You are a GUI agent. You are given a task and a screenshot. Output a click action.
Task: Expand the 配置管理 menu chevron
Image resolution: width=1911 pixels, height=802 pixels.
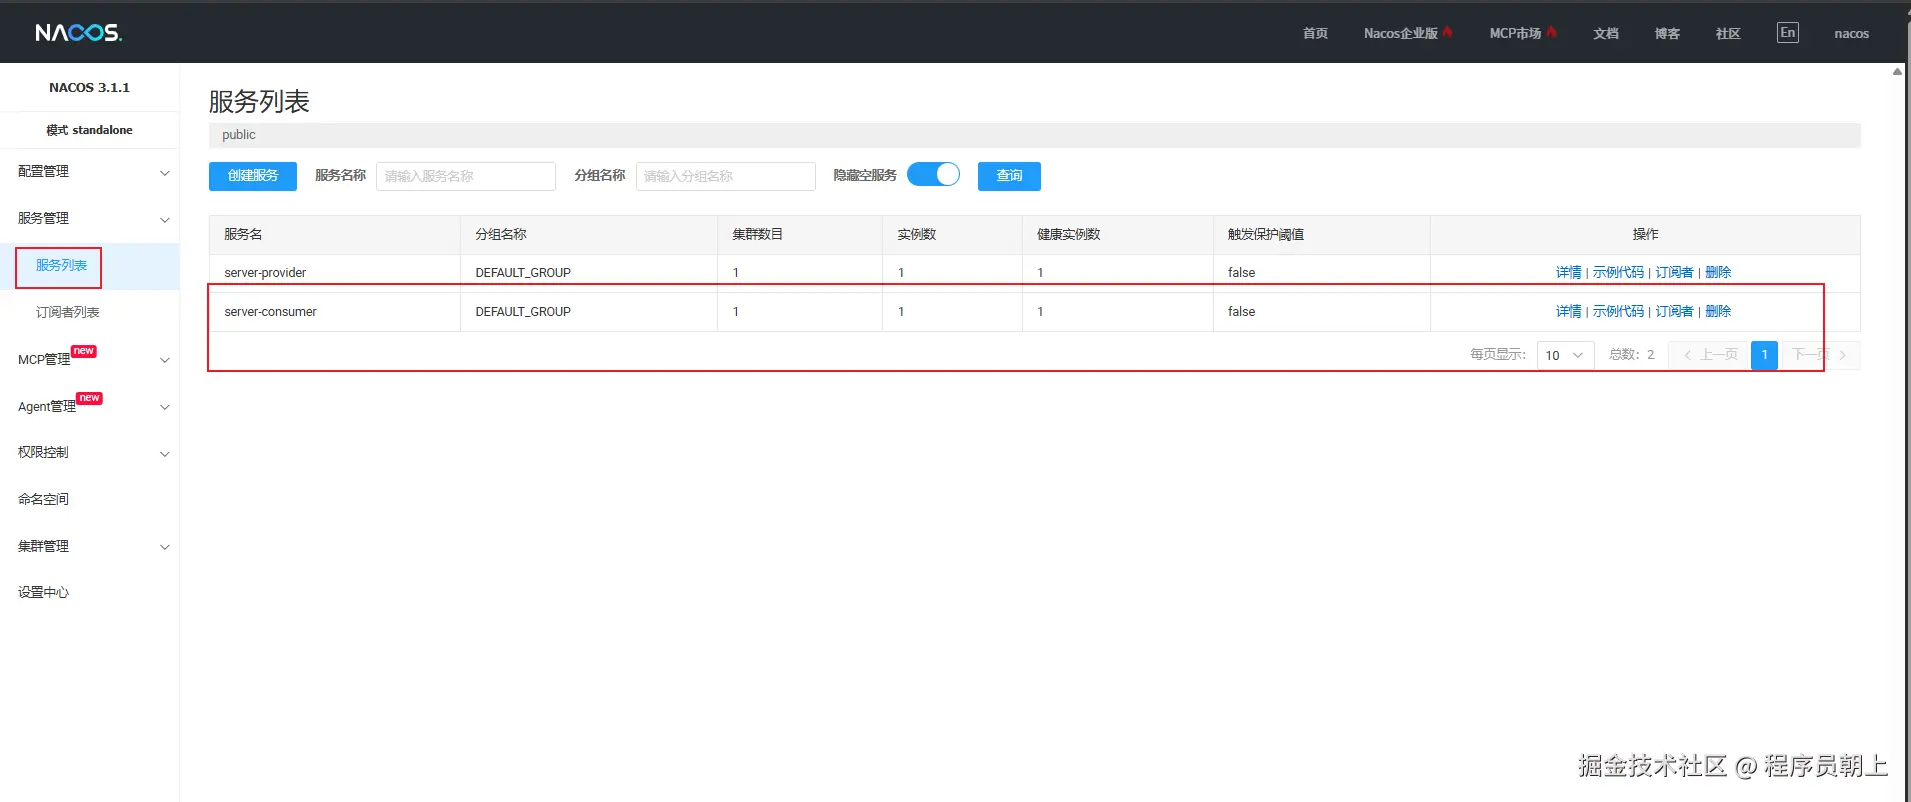point(165,173)
